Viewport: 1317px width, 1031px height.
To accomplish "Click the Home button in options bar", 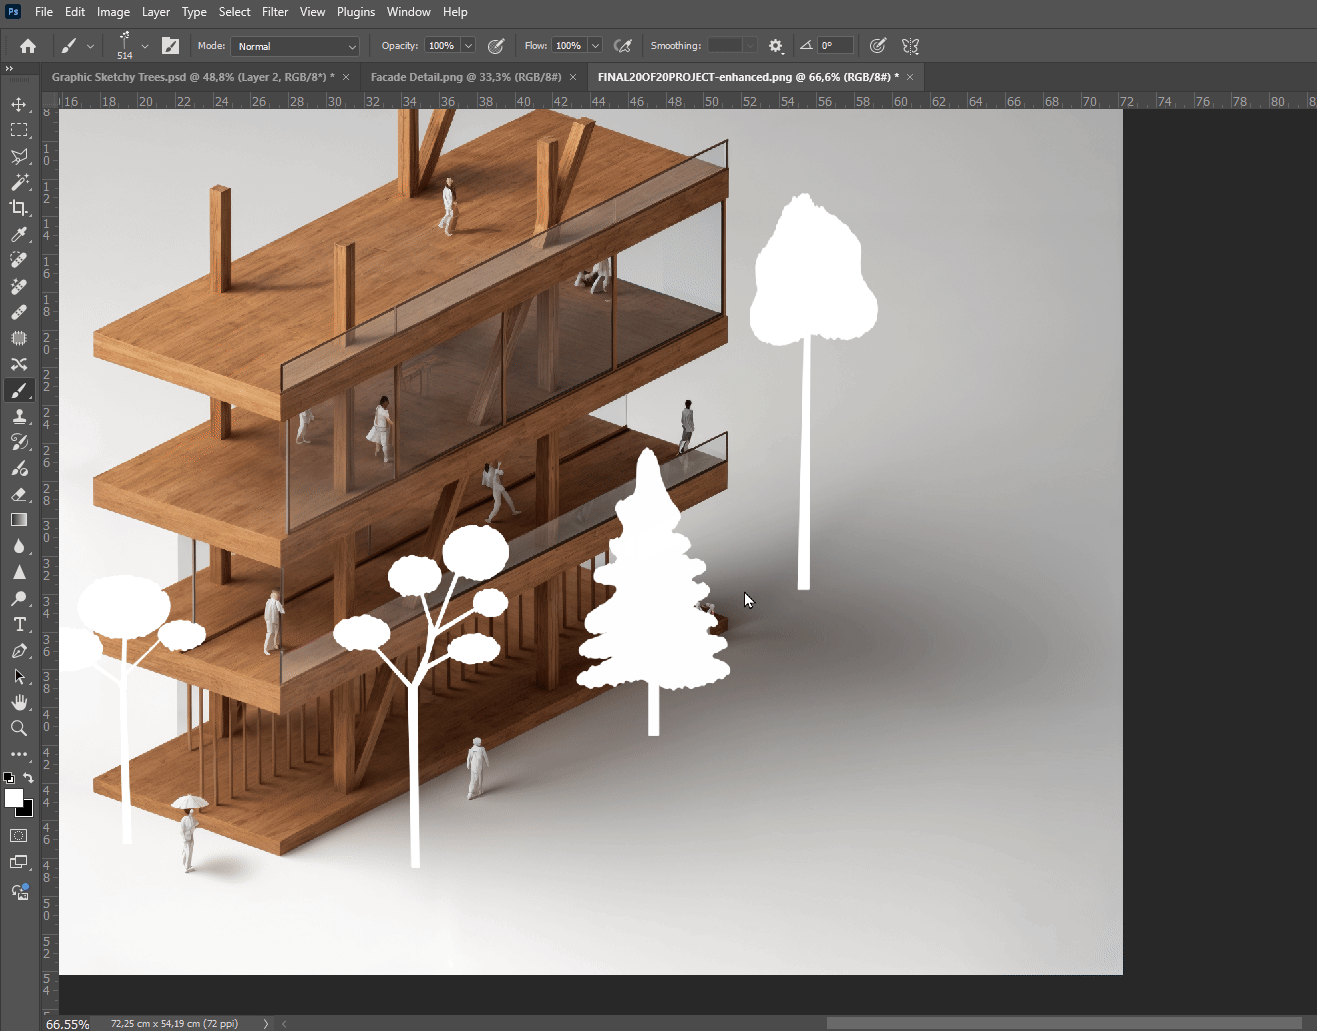I will pyautogui.click(x=28, y=46).
